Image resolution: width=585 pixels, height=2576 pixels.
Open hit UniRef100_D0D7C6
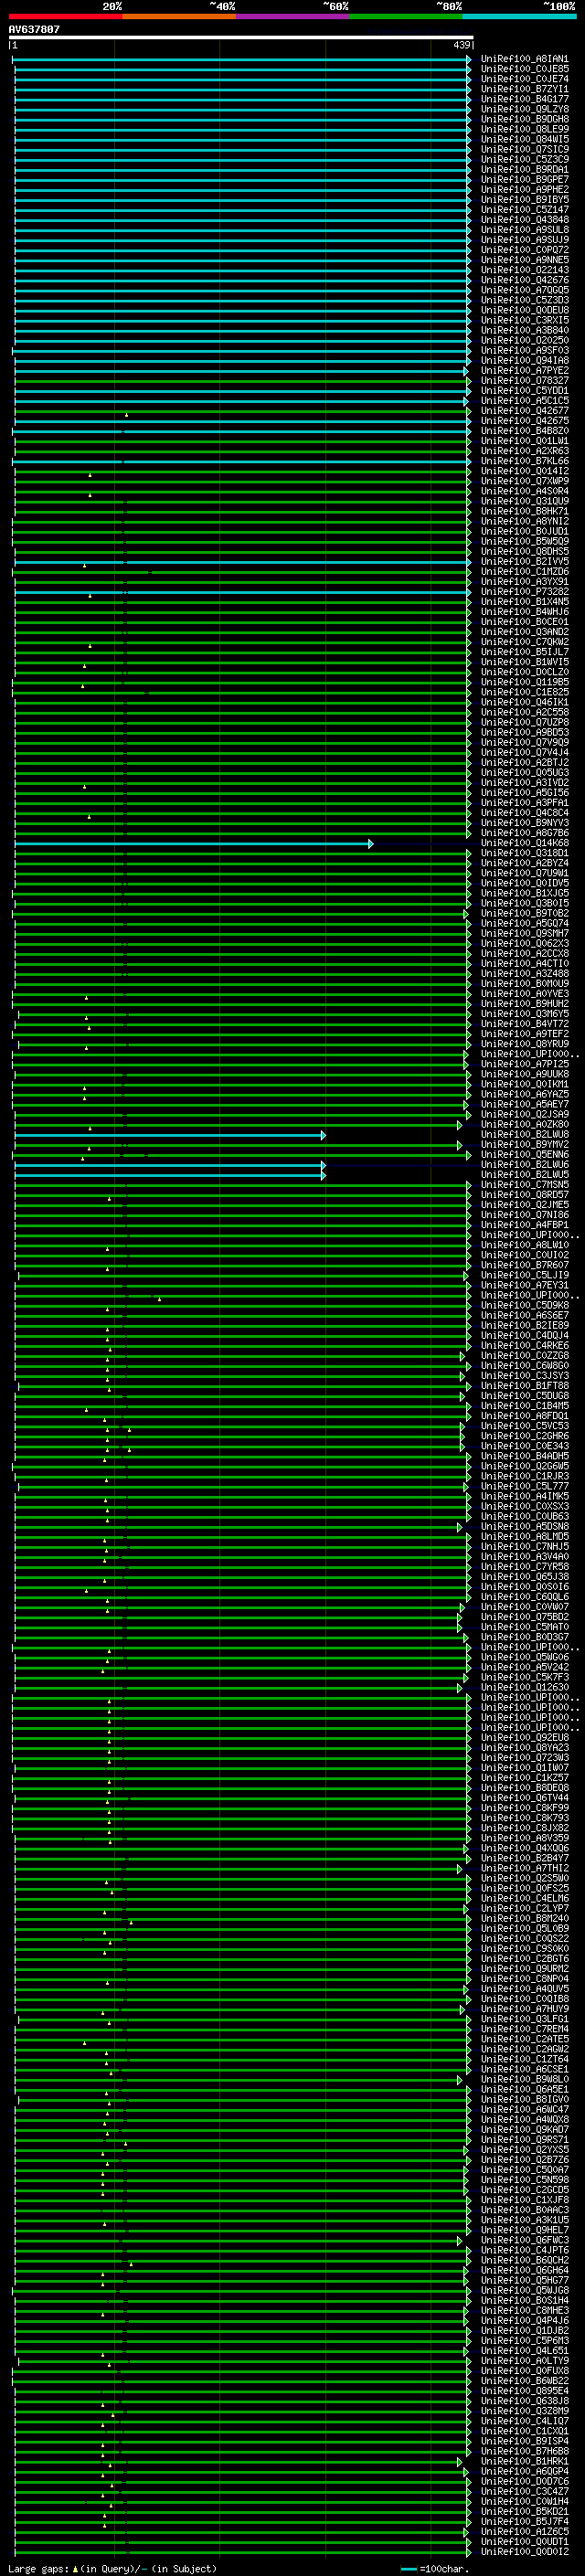coord(524,2481)
